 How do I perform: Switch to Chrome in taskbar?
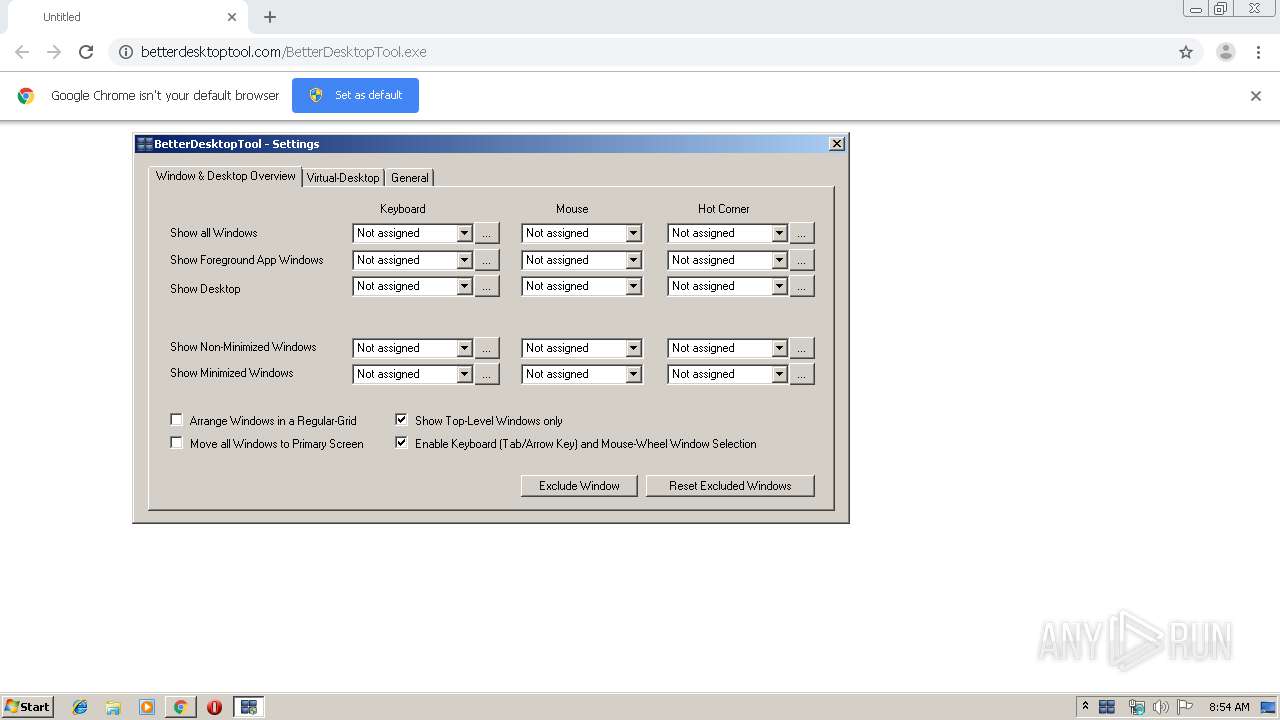coord(180,707)
